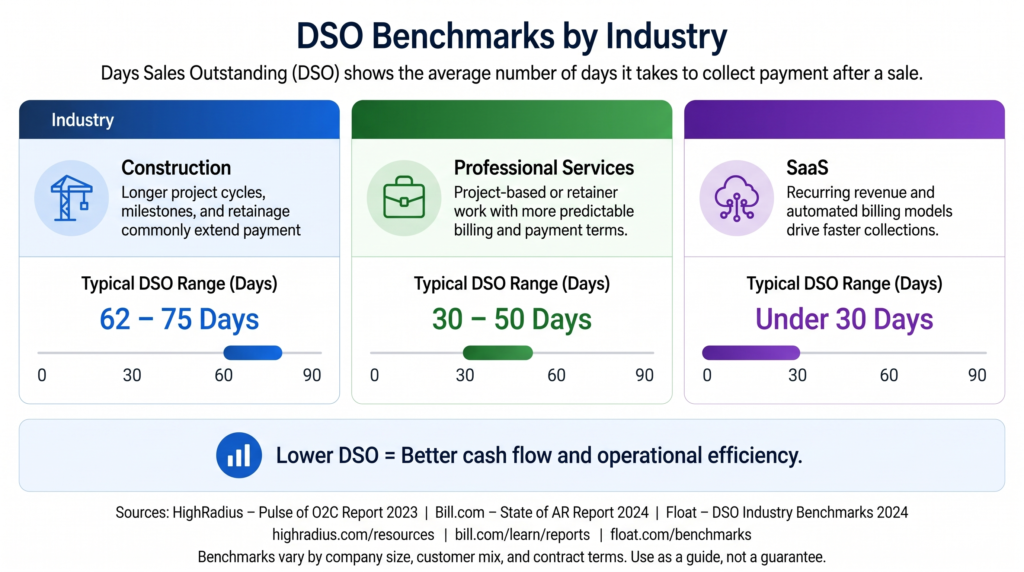Open the highradius.com/resources link
The height and width of the screenshot is (572, 1024).
tap(353, 535)
